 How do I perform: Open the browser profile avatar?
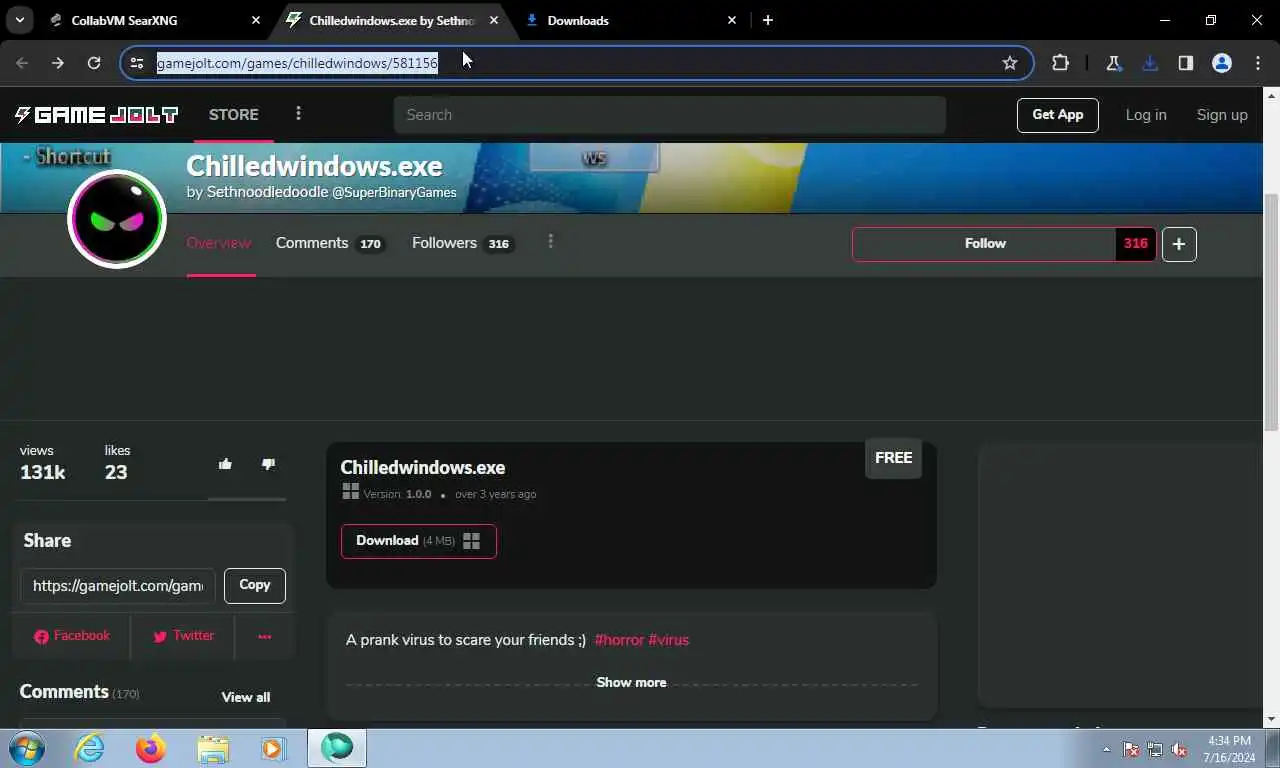coord(1222,63)
